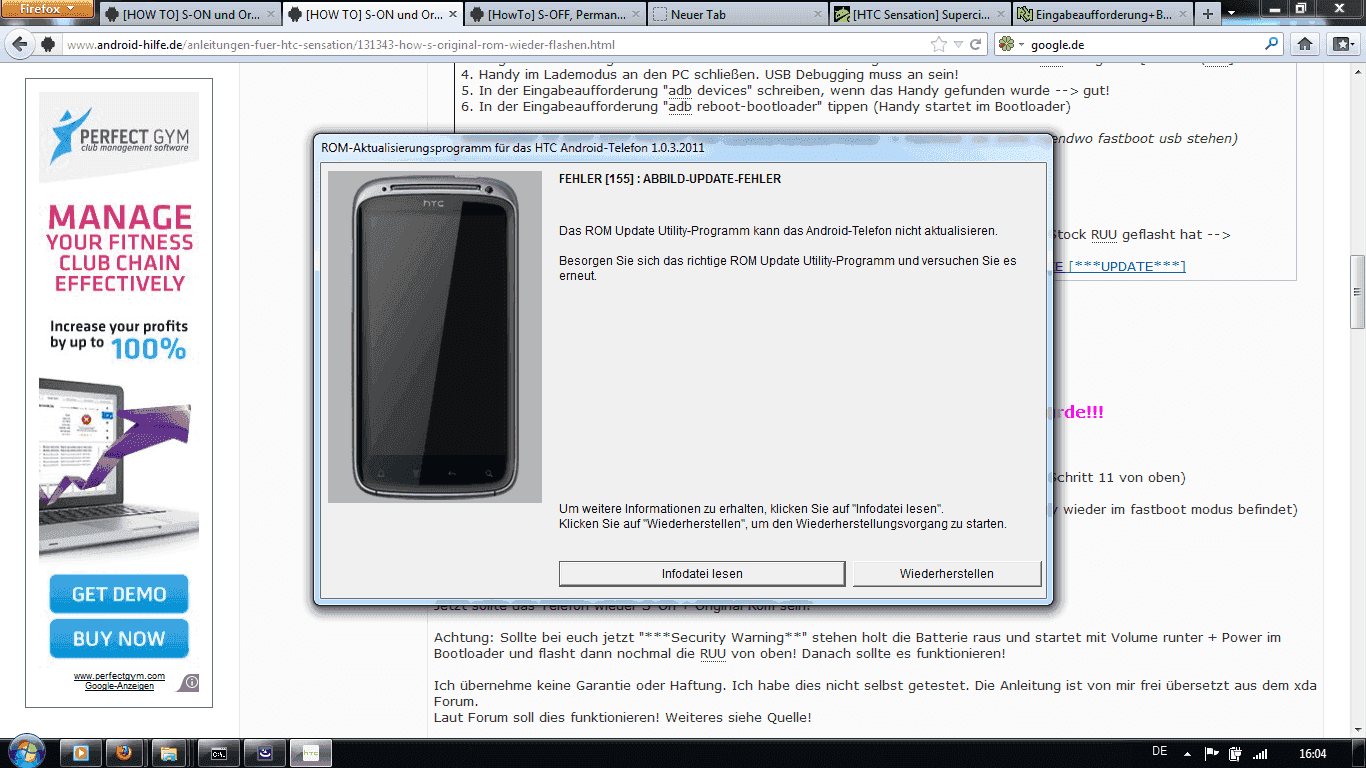Choose search engine from search bar dropdown
Viewport: 1366px width, 768px height.
click(x=1011, y=45)
